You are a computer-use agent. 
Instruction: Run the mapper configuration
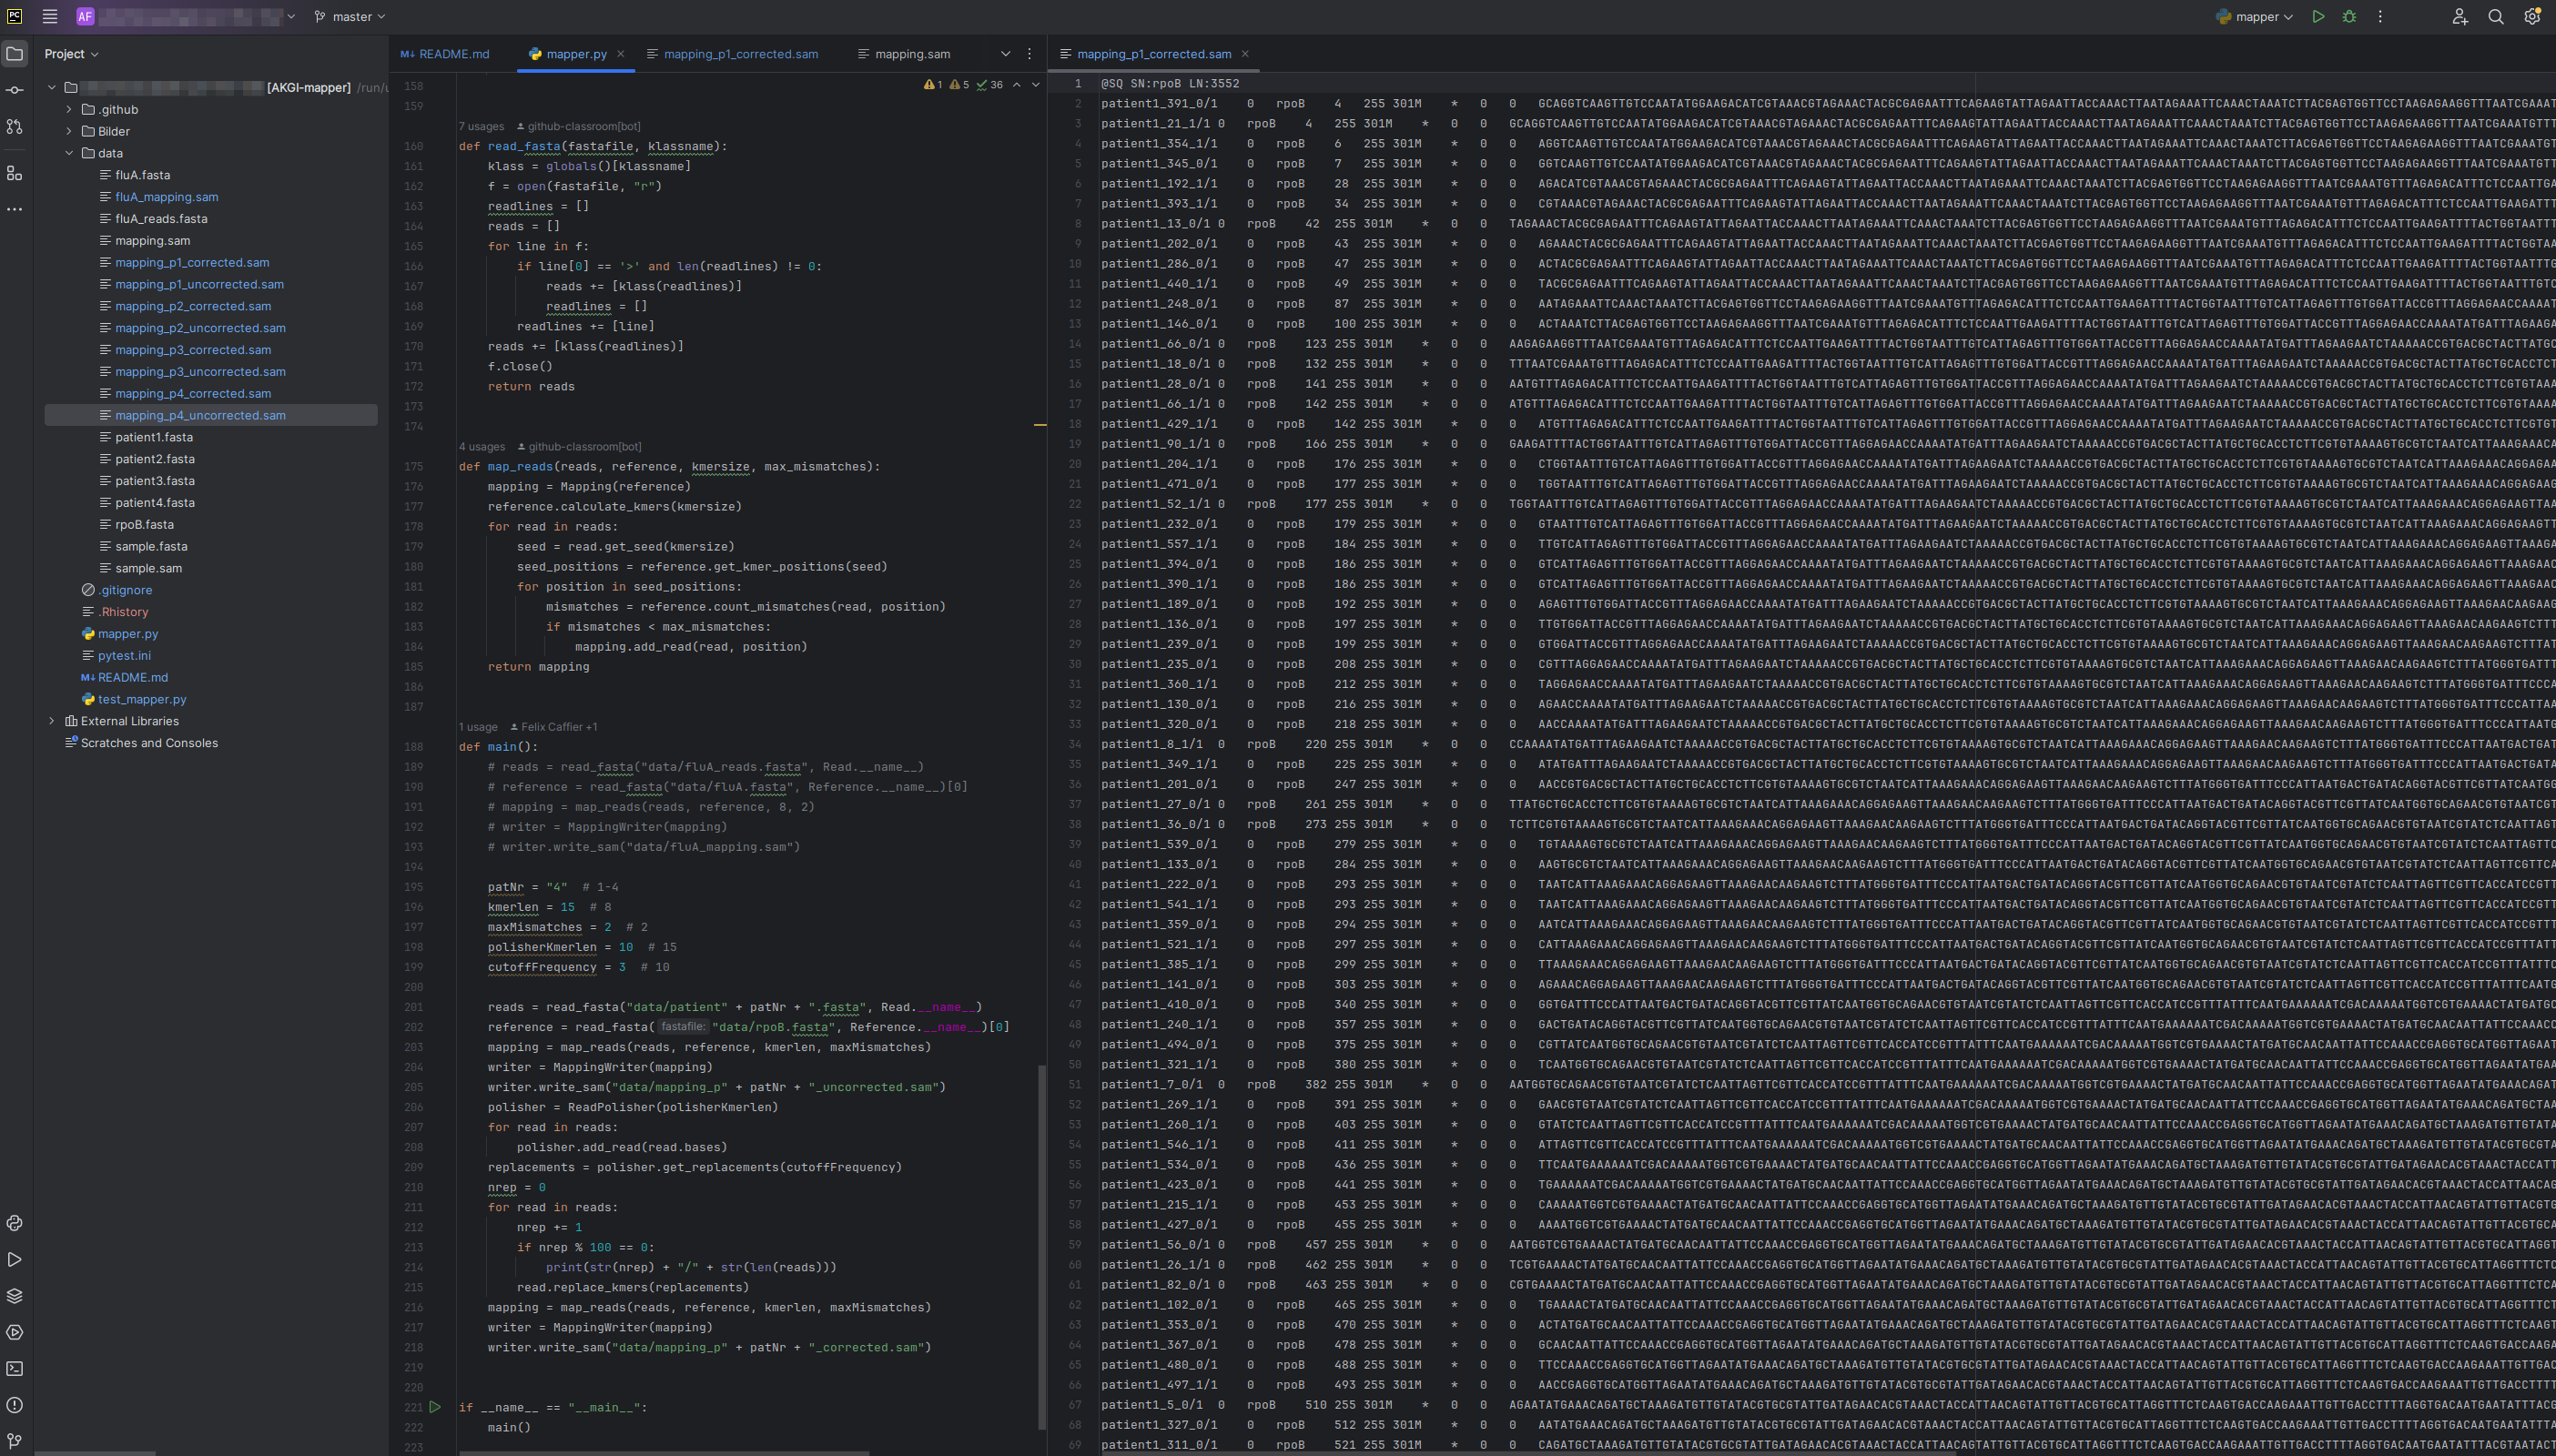point(2318,16)
